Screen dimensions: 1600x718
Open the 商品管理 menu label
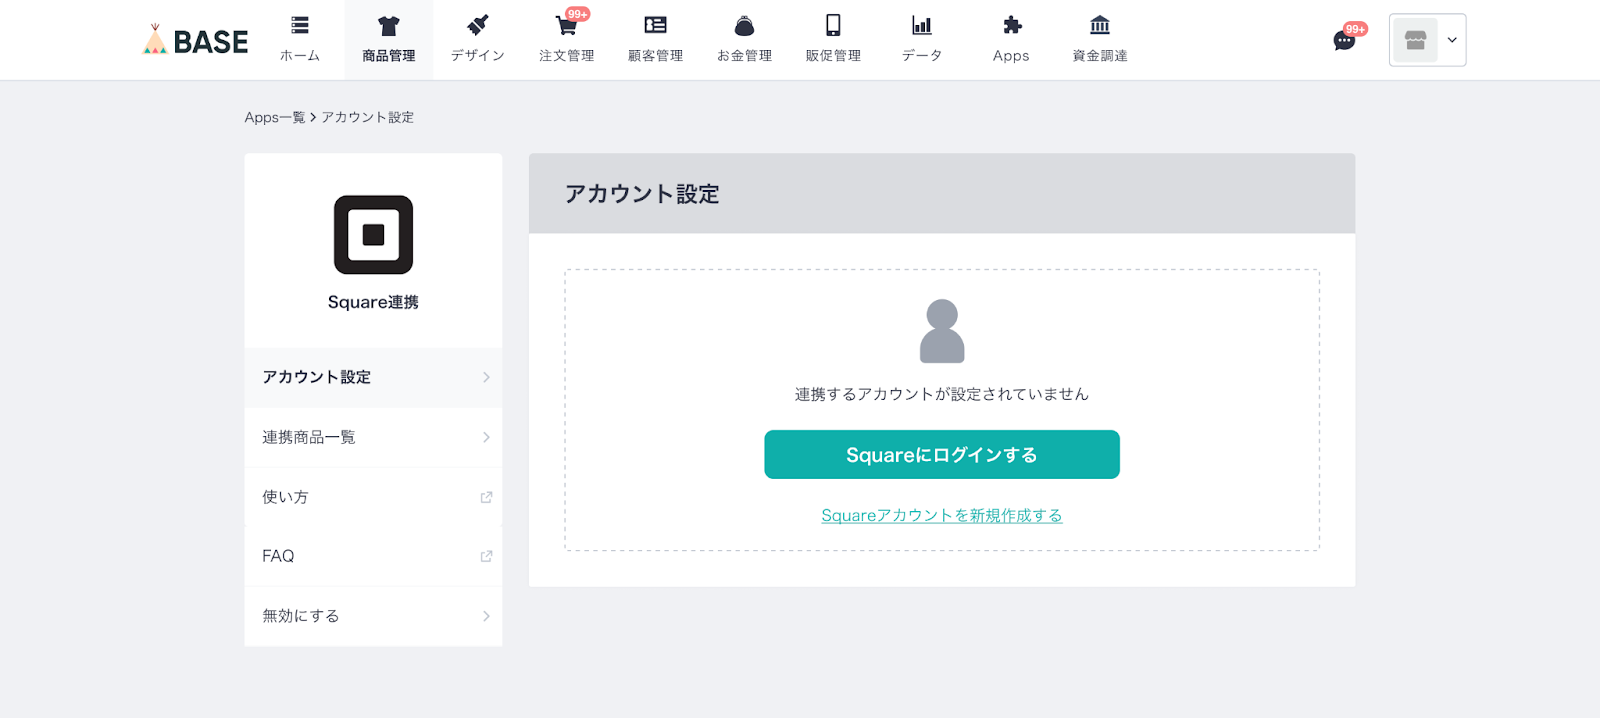[389, 56]
